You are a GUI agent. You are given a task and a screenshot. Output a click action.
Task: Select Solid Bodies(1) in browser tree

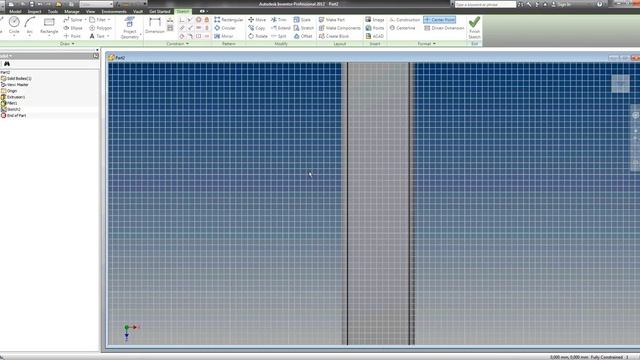(16, 78)
